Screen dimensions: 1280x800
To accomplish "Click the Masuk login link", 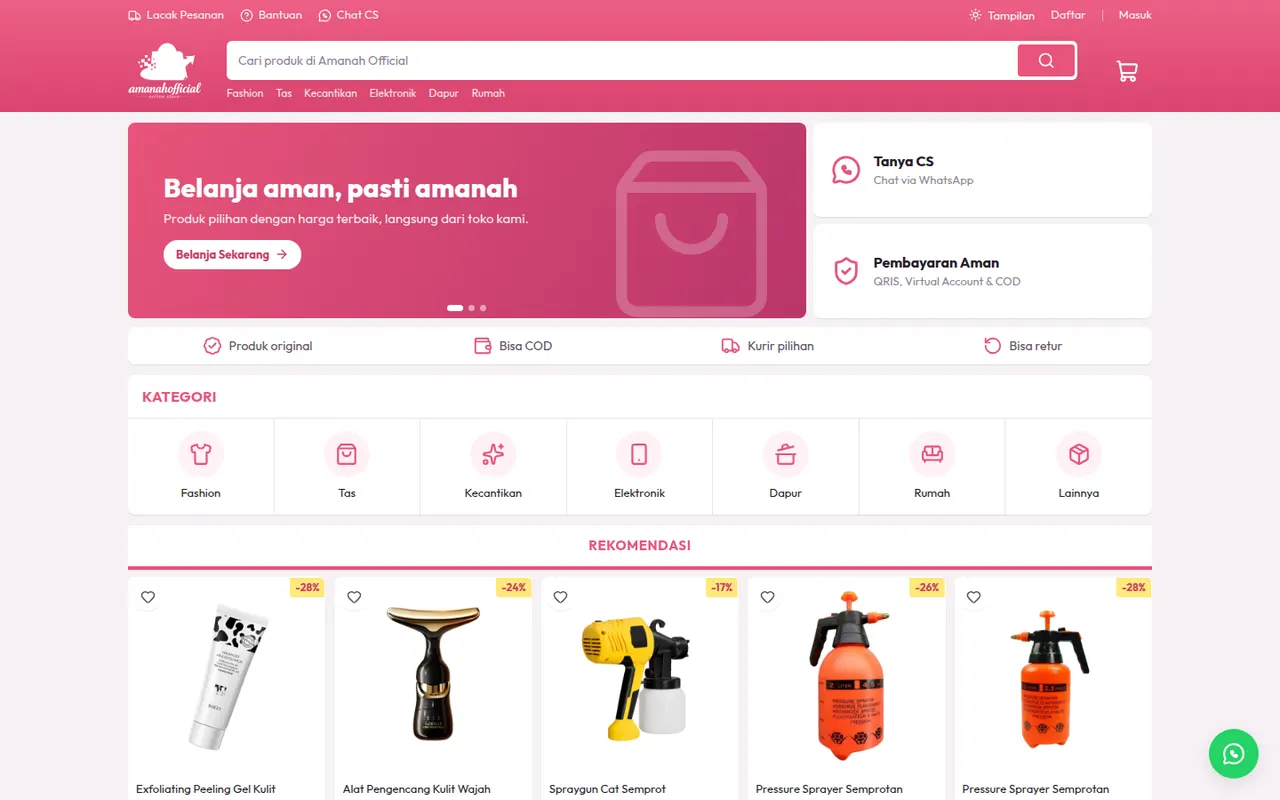I will tap(1135, 15).
